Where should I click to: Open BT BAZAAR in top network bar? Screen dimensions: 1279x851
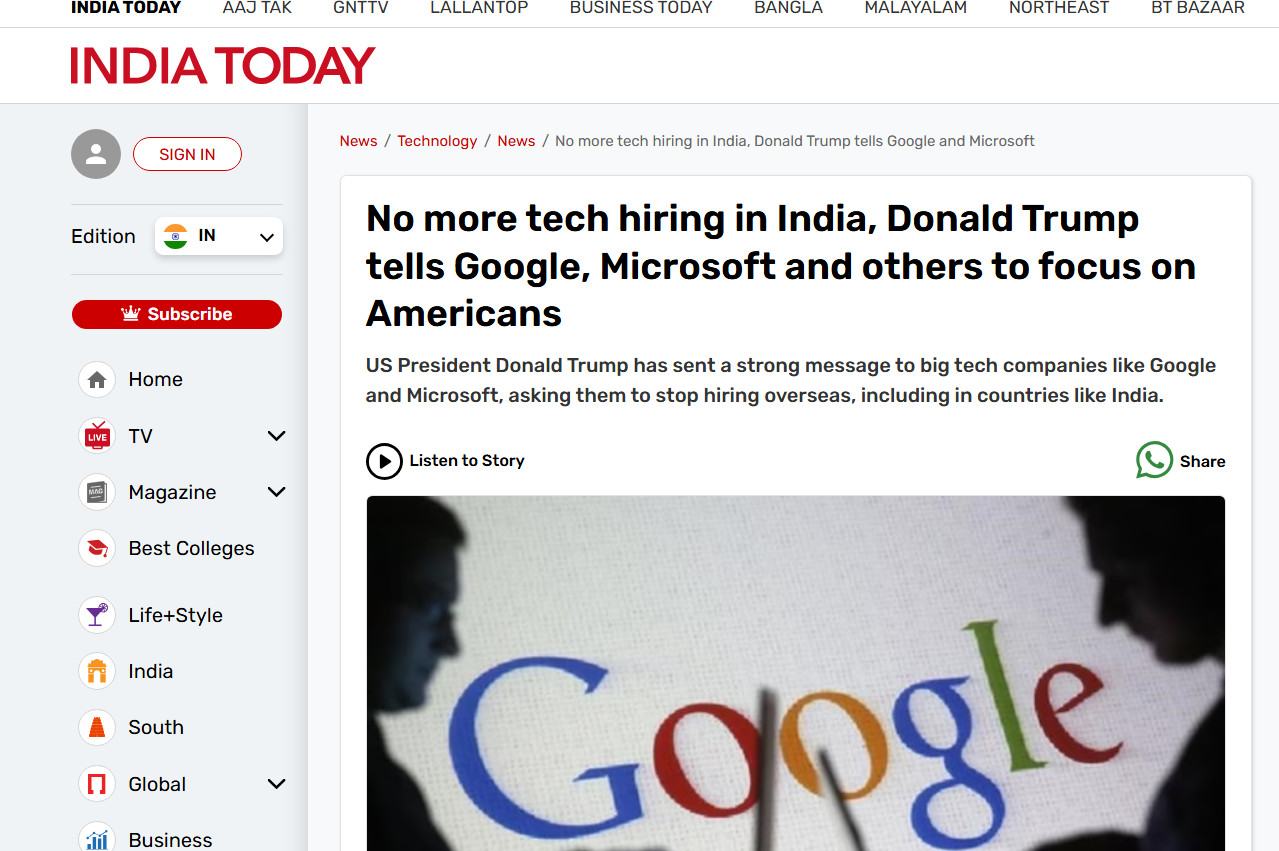pyautogui.click(x=1198, y=8)
